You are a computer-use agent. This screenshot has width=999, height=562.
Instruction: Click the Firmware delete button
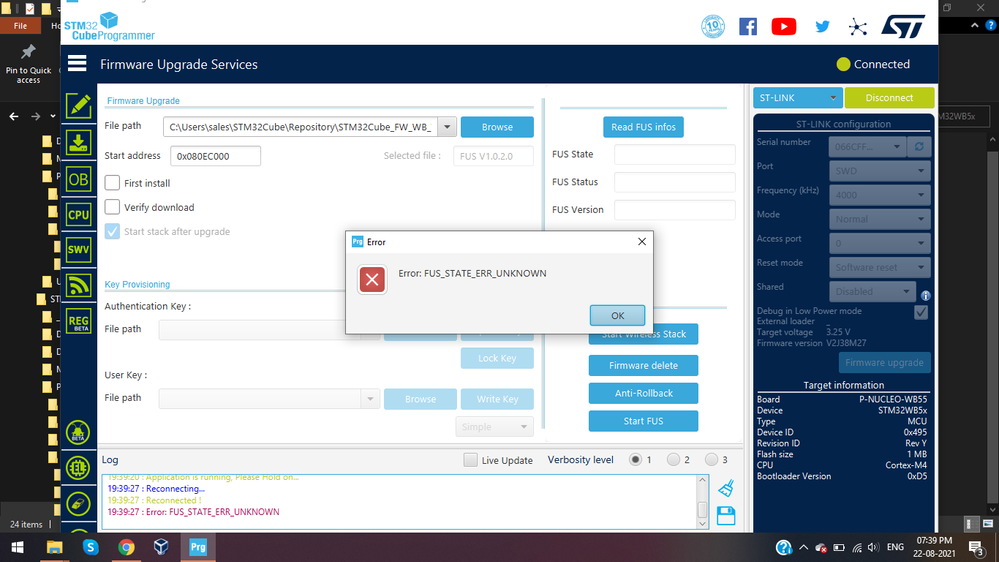643,365
